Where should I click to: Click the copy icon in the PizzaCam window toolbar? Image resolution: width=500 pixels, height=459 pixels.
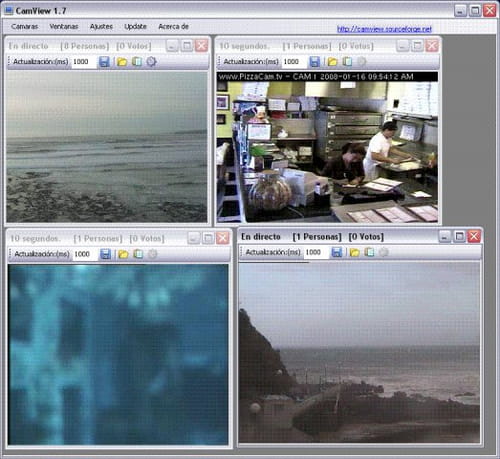click(347, 62)
